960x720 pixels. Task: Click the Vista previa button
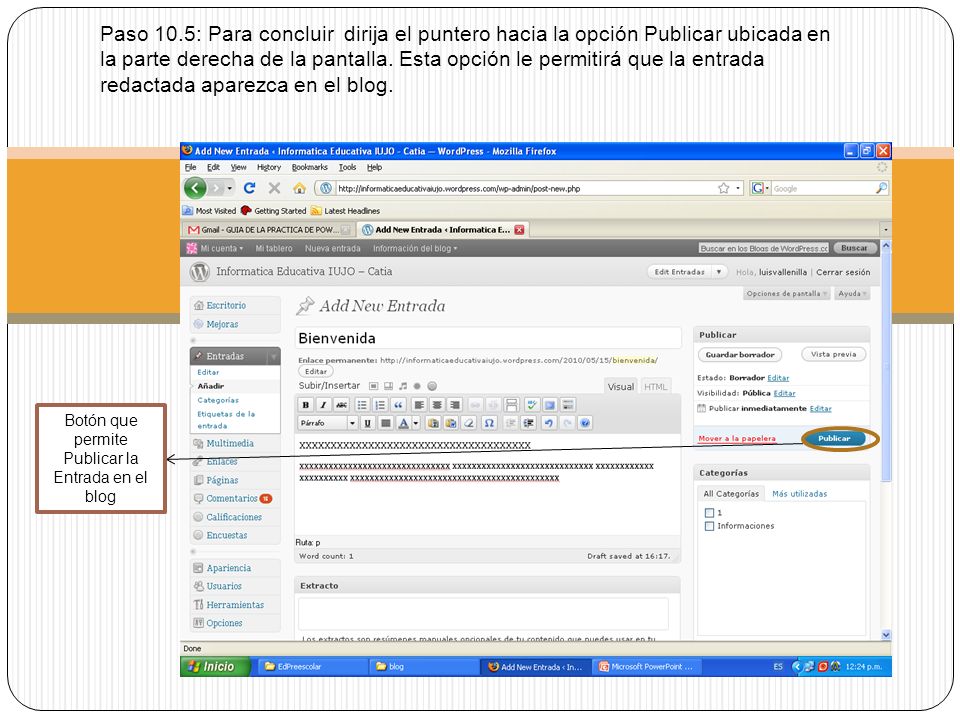tap(833, 354)
